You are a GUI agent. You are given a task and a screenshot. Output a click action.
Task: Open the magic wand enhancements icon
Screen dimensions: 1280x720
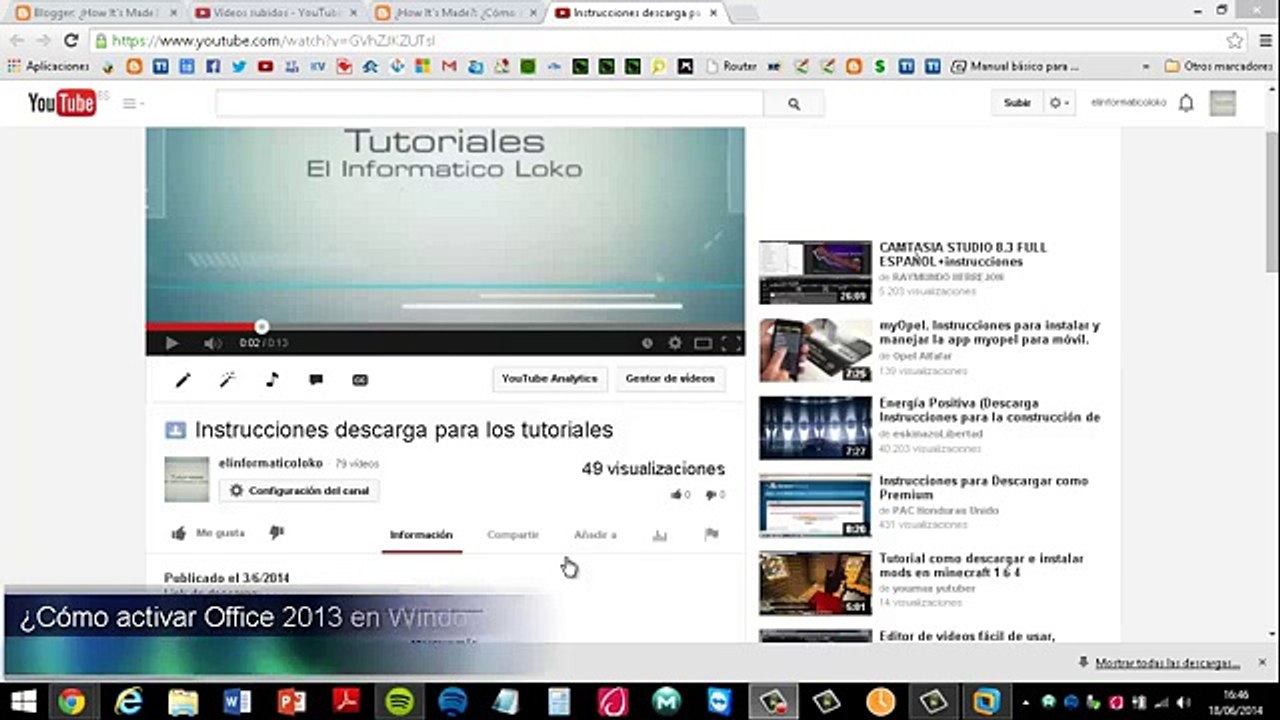(x=227, y=380)
